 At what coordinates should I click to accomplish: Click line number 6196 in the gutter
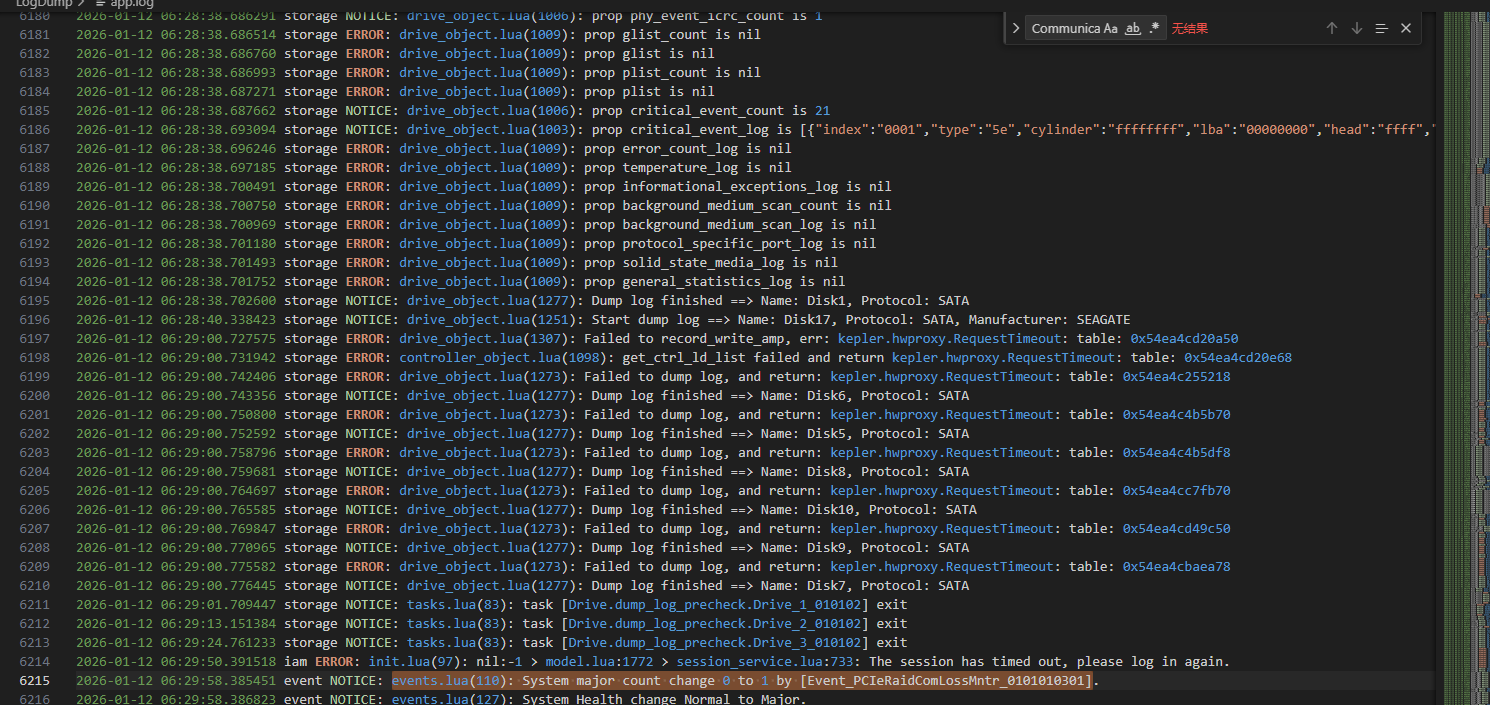[34, 319]
